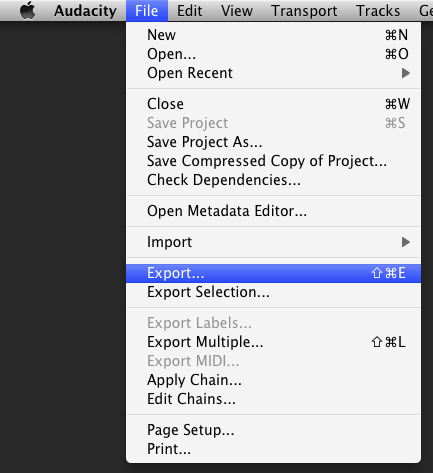
Task: Choose Apply Chain...
Action: 273,380
